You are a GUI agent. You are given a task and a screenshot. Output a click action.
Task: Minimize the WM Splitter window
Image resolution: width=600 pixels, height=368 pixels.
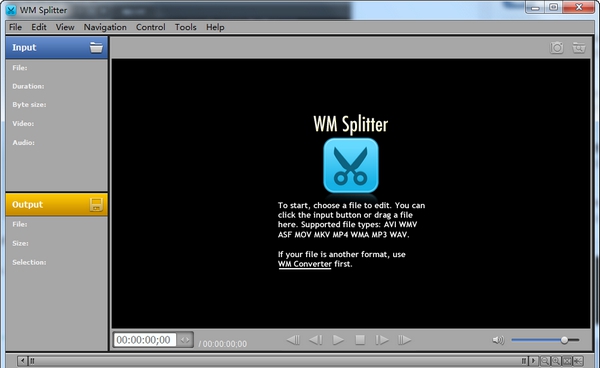[535, 7]
